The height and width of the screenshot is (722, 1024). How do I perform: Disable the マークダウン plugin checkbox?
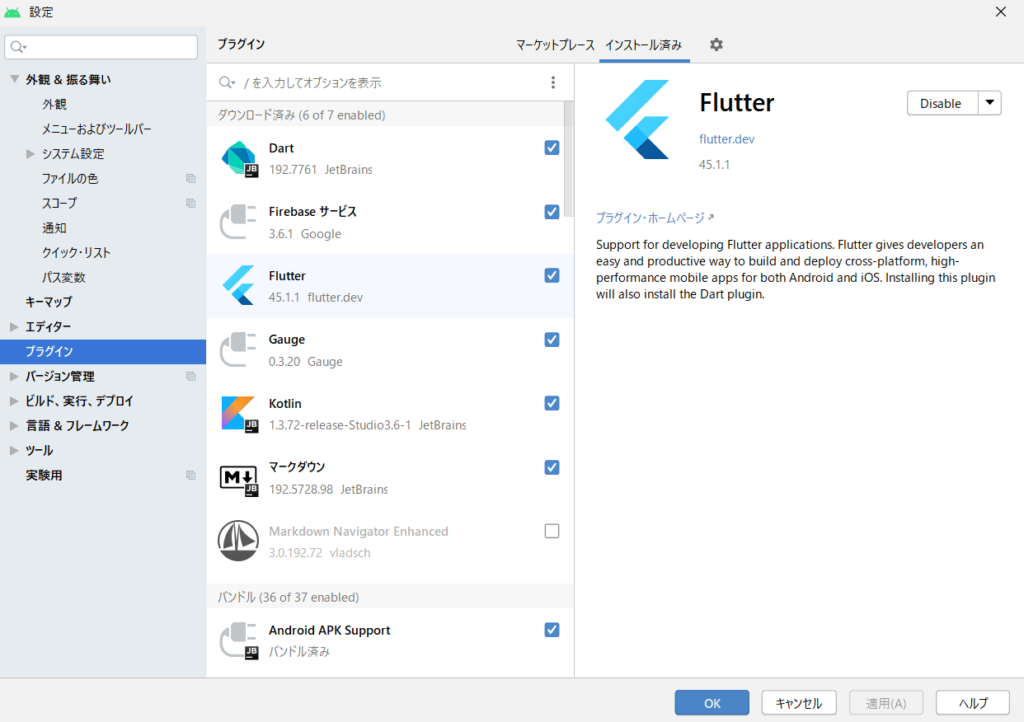point(552,467)
